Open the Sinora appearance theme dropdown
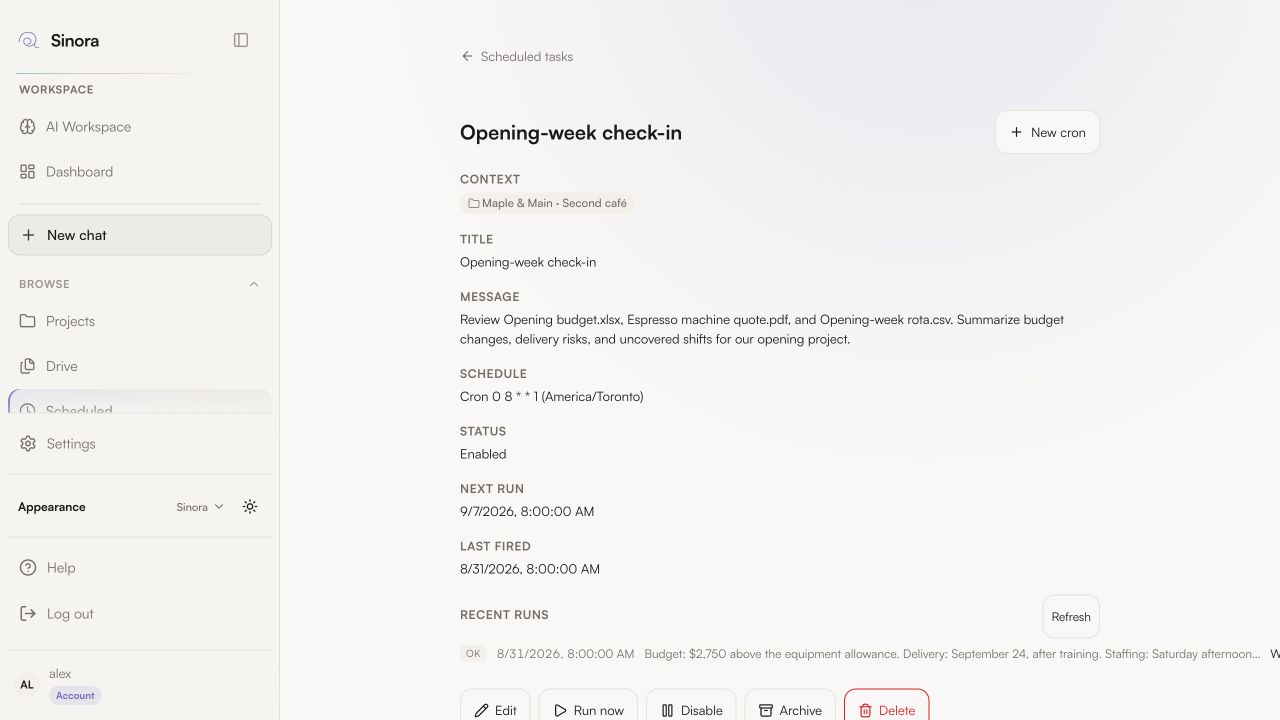This screenshot has height=720, width=1280. (x=200, y=507)
